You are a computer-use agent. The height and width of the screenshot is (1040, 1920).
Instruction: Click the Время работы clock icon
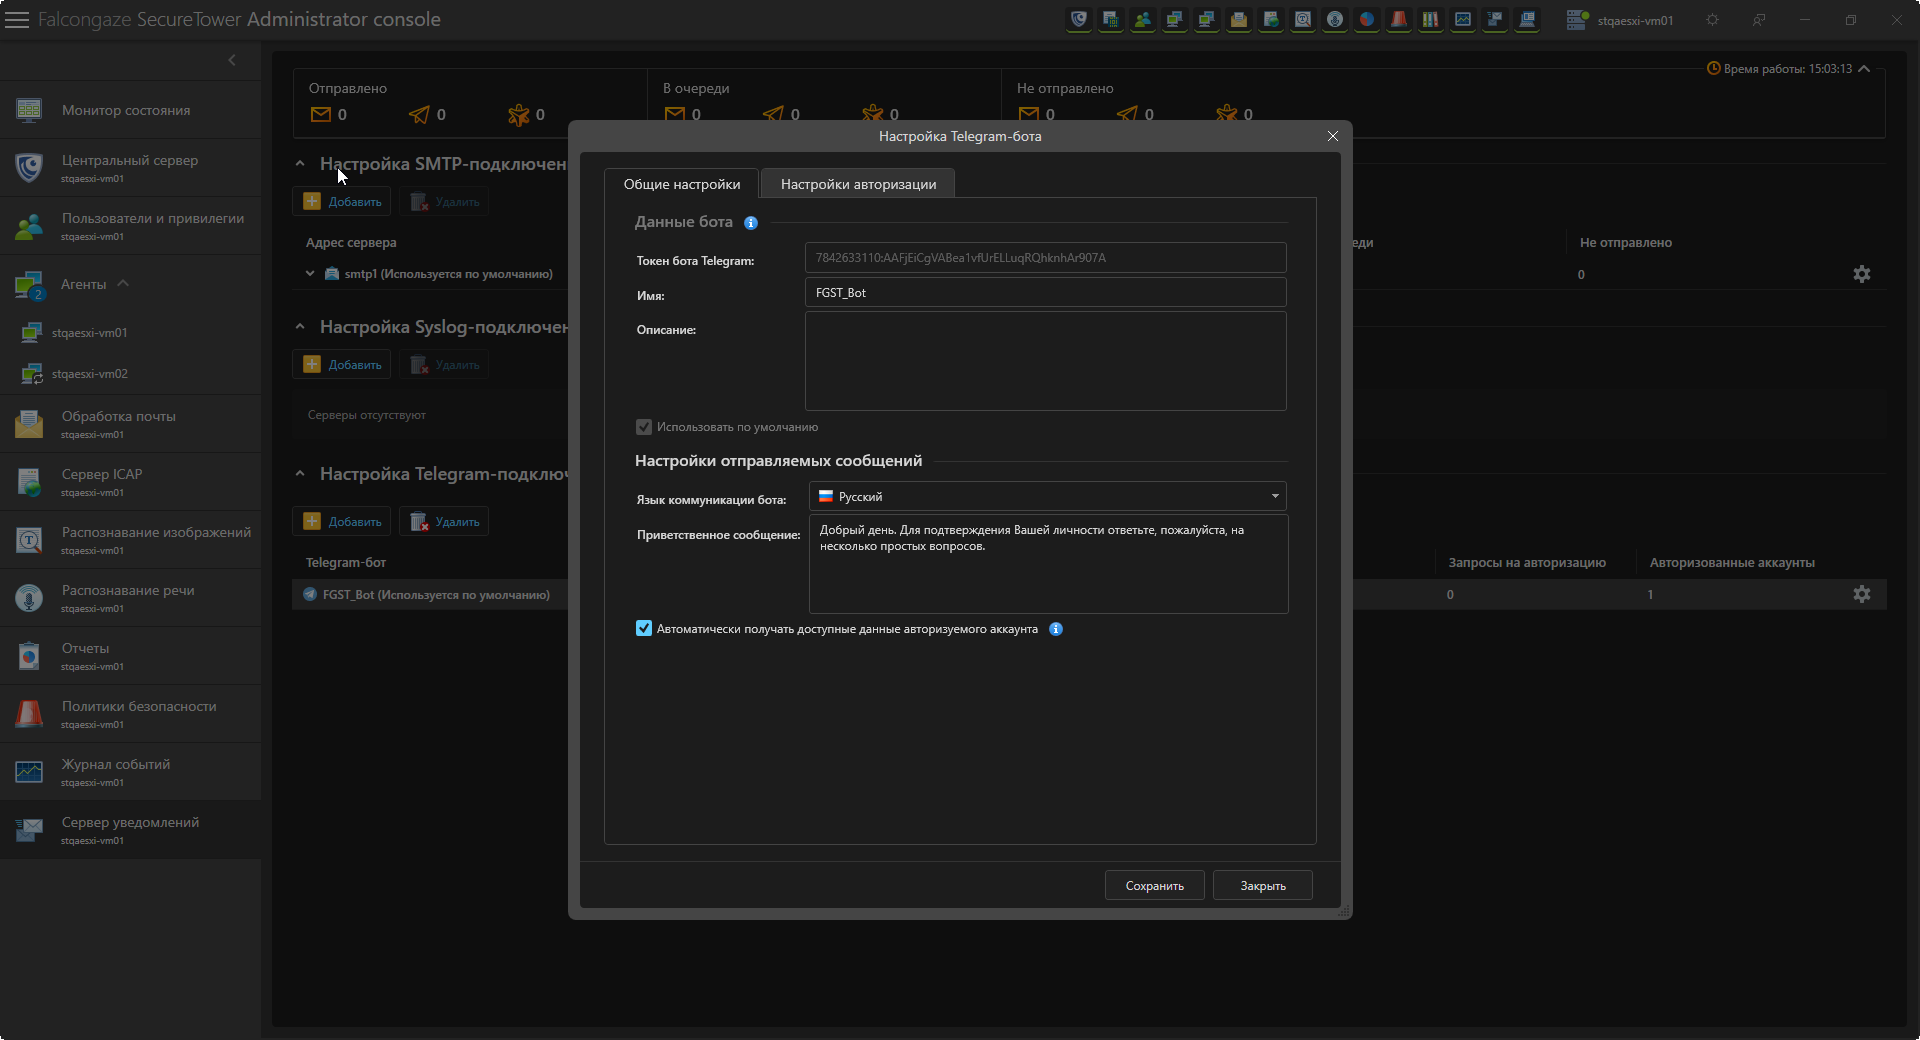coord(1713,68)
